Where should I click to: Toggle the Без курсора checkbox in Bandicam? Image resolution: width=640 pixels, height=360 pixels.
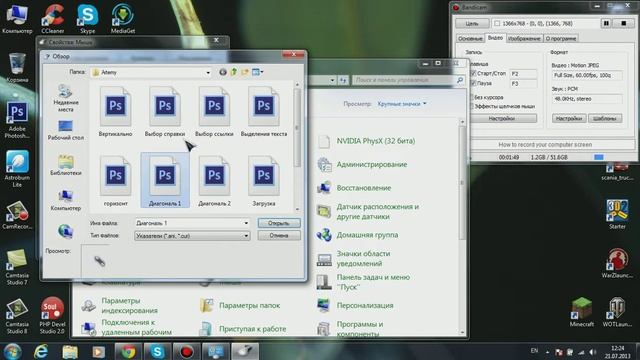pos(472,97)
